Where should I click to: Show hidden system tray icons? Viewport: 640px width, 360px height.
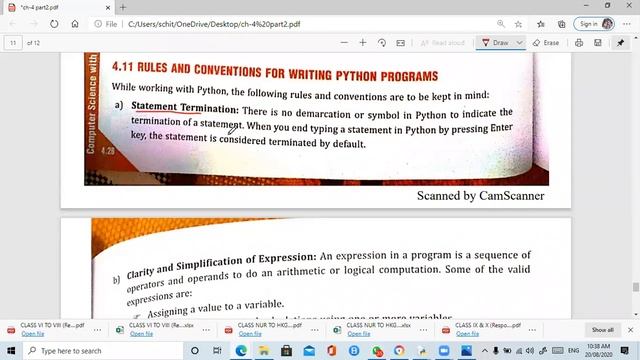[484, 351]
